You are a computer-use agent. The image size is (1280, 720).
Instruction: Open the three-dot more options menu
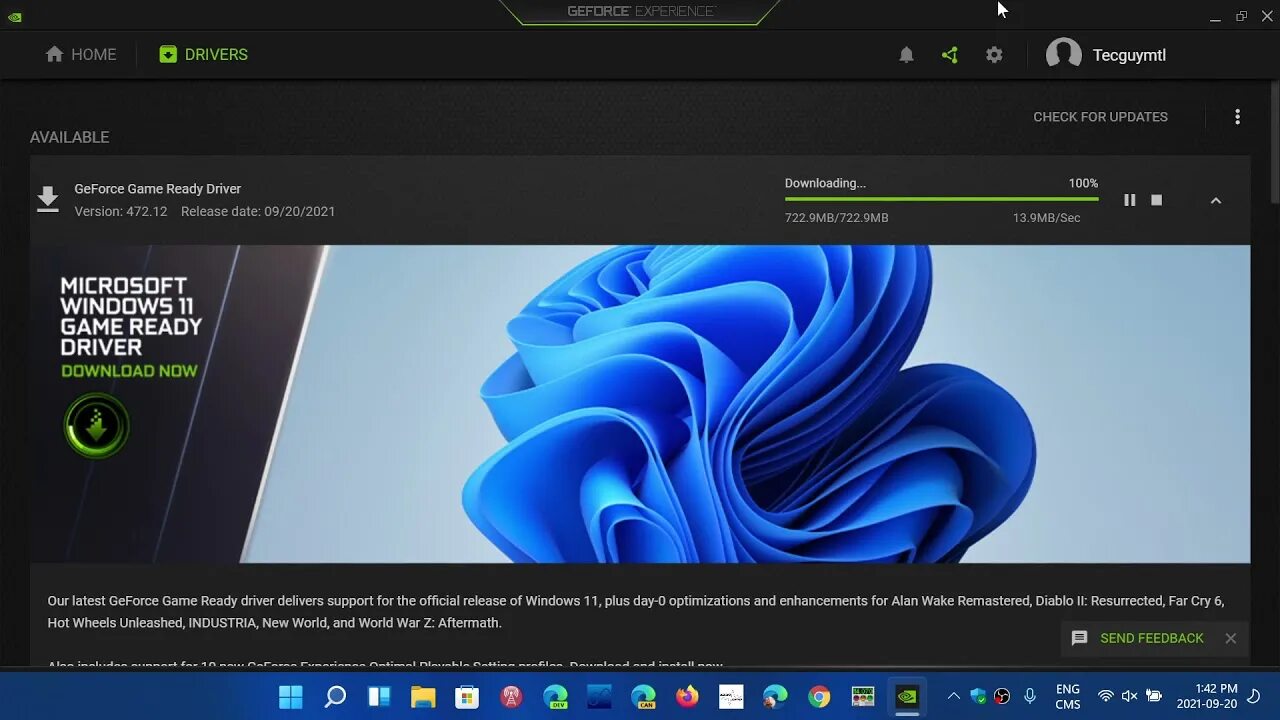1237,117
